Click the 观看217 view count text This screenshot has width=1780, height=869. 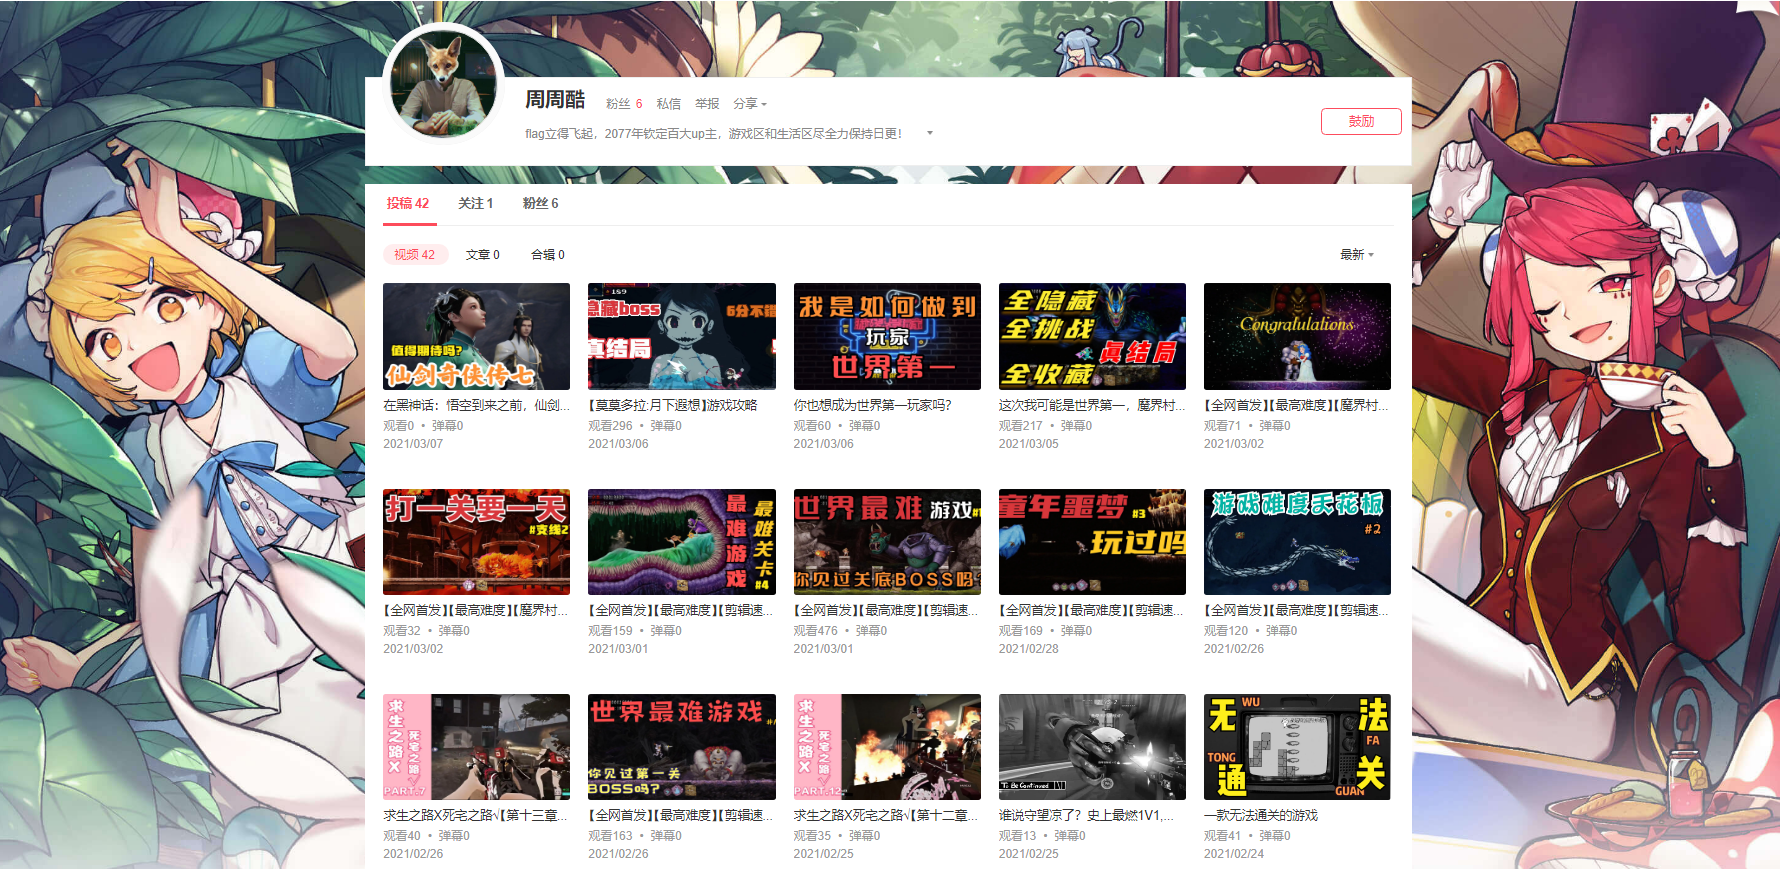tap(1021, 426)
